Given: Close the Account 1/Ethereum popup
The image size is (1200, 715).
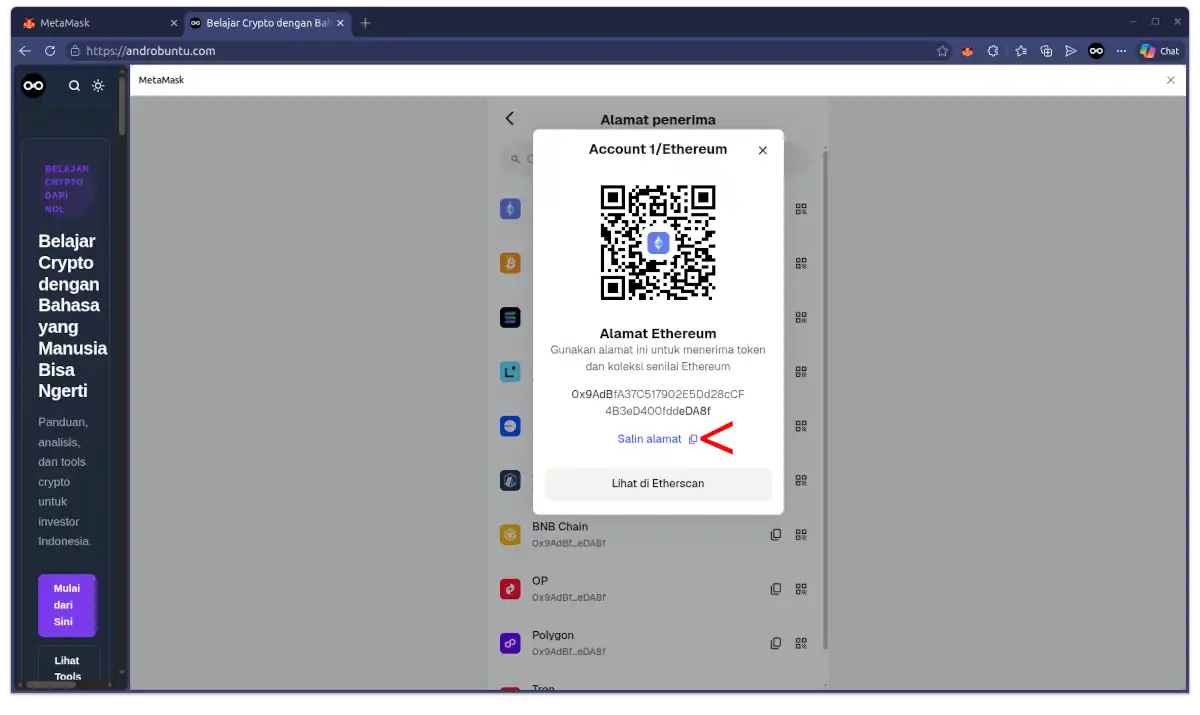Looking at the screenshot, I should pos(762,150).
